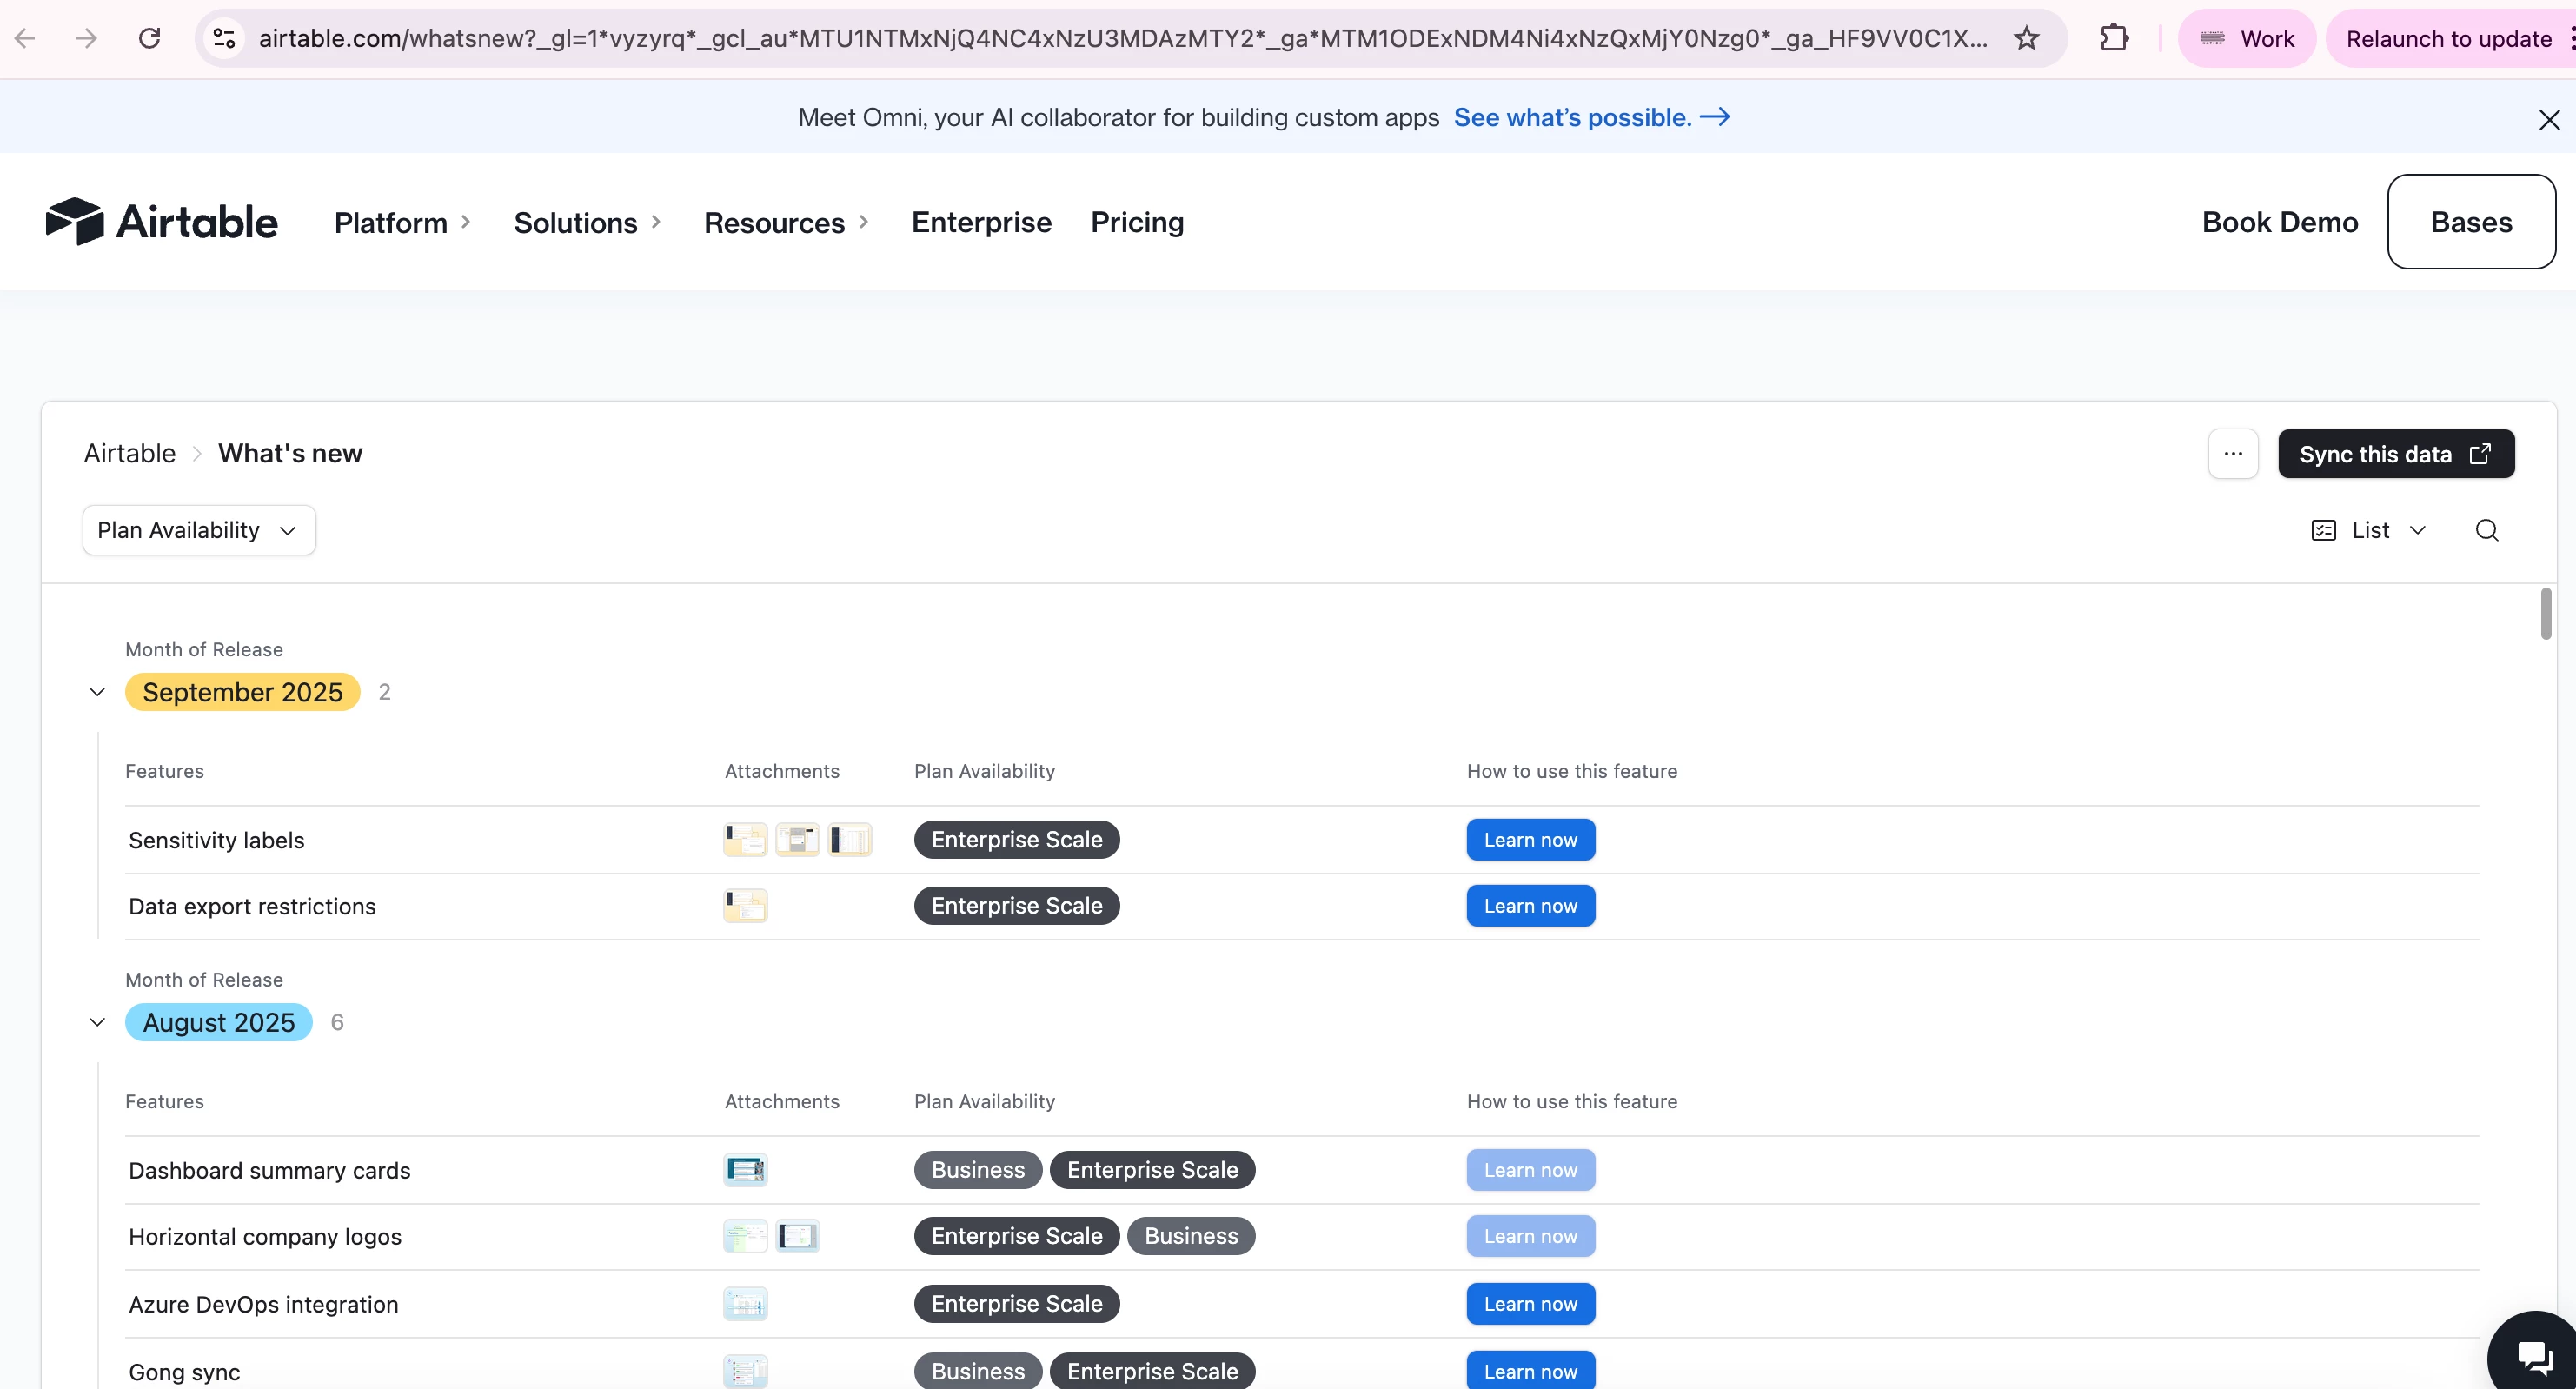Viewport: 2576px width, 1389px height.
Task: Open the Horizontal company logos row
Action: click(x=1302, y=1236)
